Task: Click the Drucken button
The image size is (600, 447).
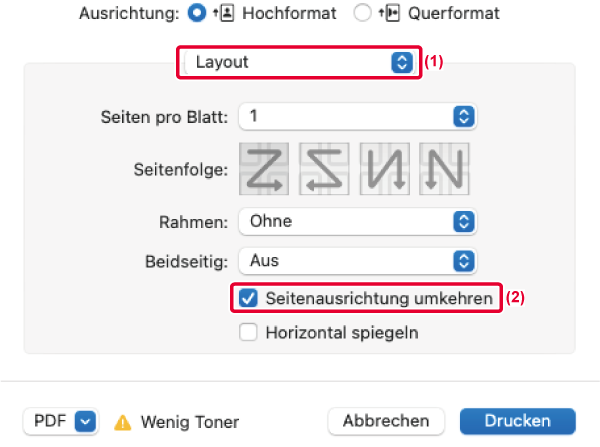Action: pyautogui.click(x=518, y=421)
